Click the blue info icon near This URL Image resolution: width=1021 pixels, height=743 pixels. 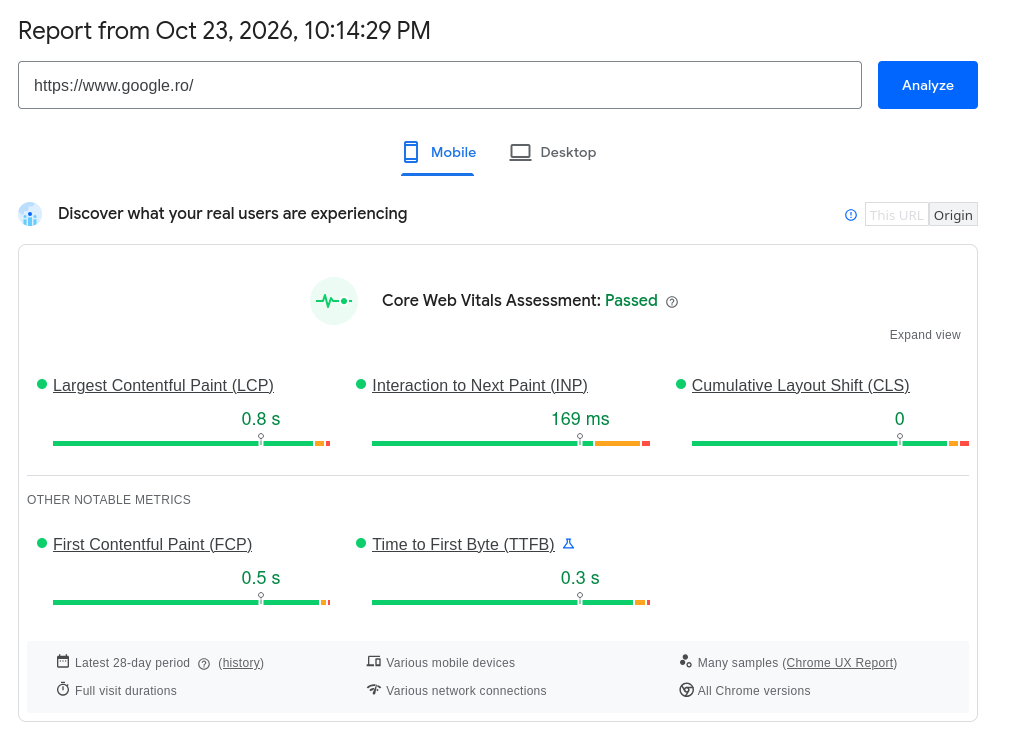tap(851, 215)
